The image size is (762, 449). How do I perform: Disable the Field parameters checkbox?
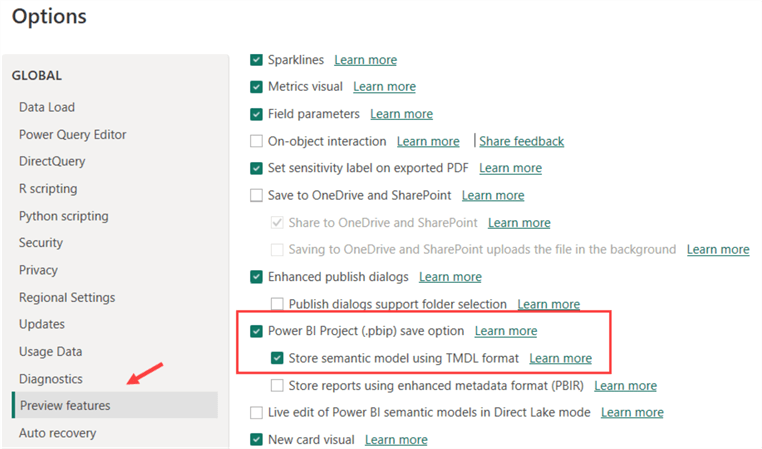pyautogui.click(x=256, y=114)
